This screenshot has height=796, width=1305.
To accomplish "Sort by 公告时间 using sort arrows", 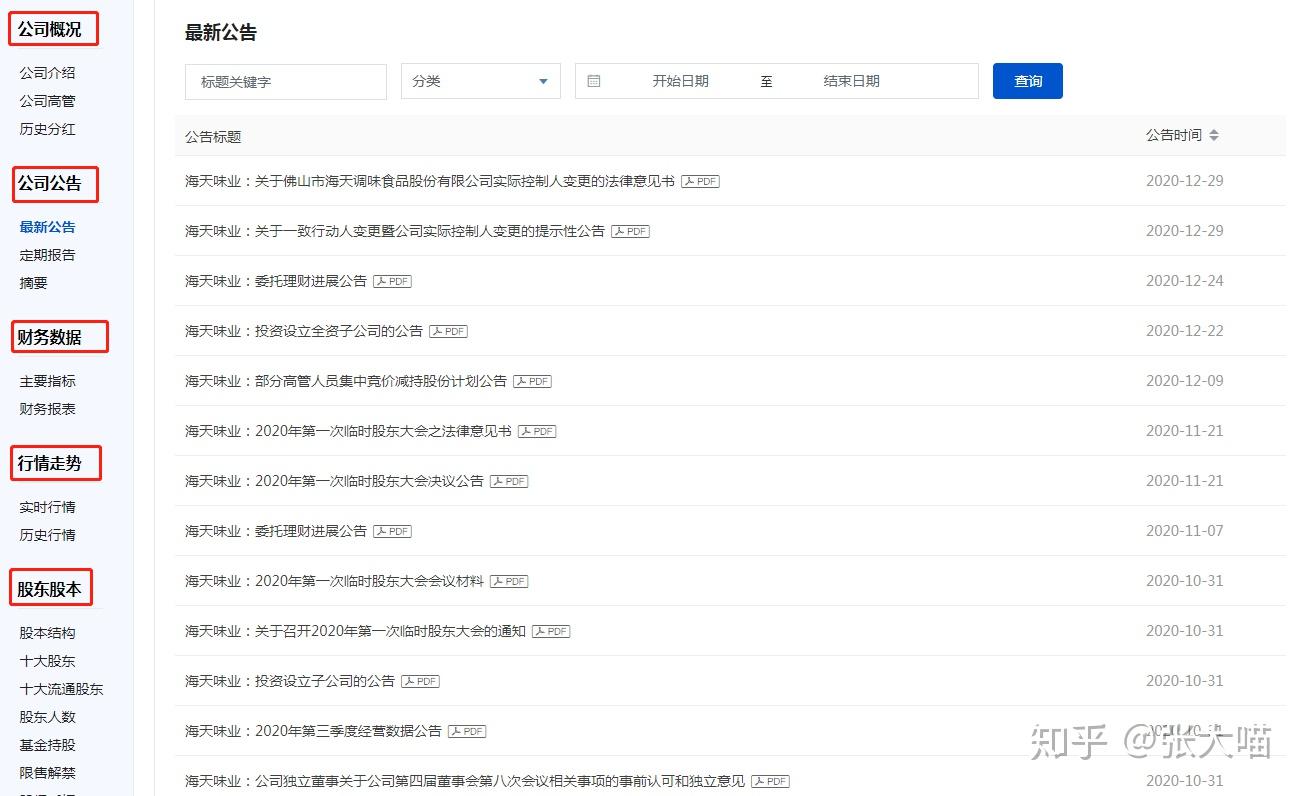I will [x=1213, y=135].
